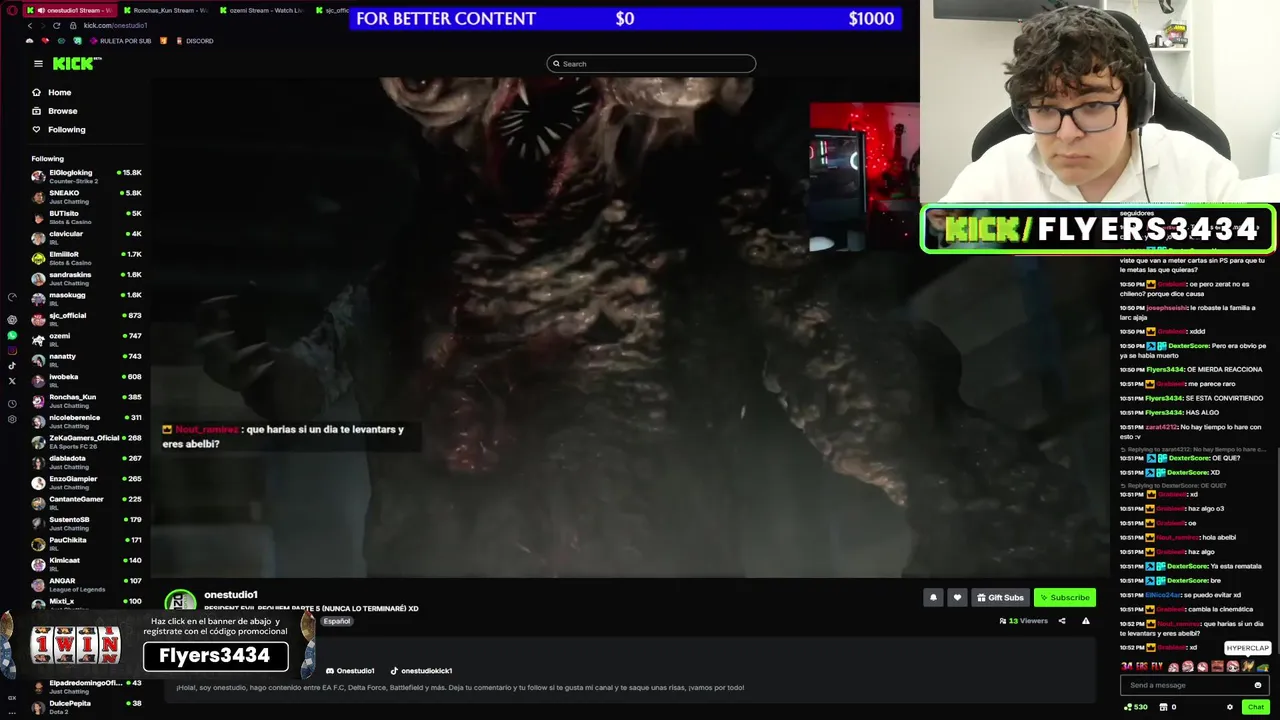Open clavicular followed channel
The height and width of the screenshot is (720, 1280).
pyautogui.click(x=86, y=237)
